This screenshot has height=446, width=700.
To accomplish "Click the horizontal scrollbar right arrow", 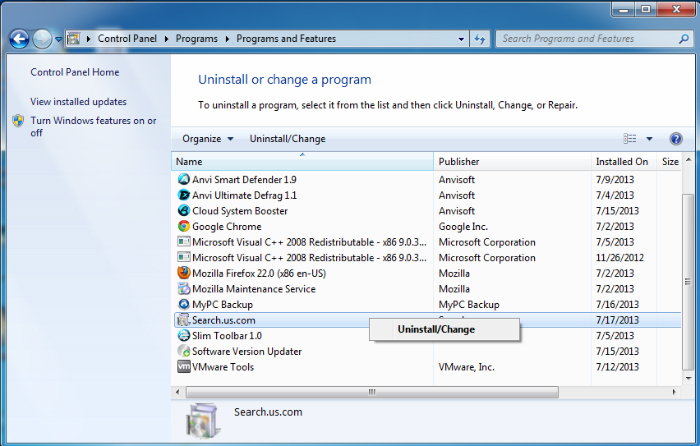I will [674, 392].
